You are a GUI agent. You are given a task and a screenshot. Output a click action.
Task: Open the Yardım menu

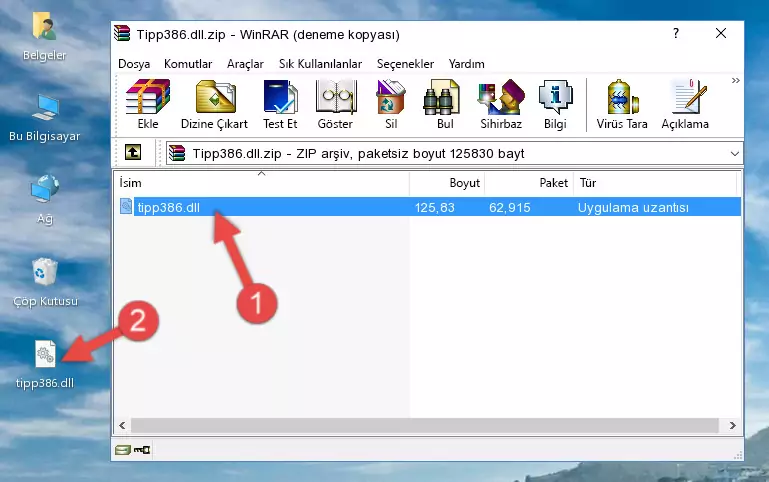click(x=466, y=64)
